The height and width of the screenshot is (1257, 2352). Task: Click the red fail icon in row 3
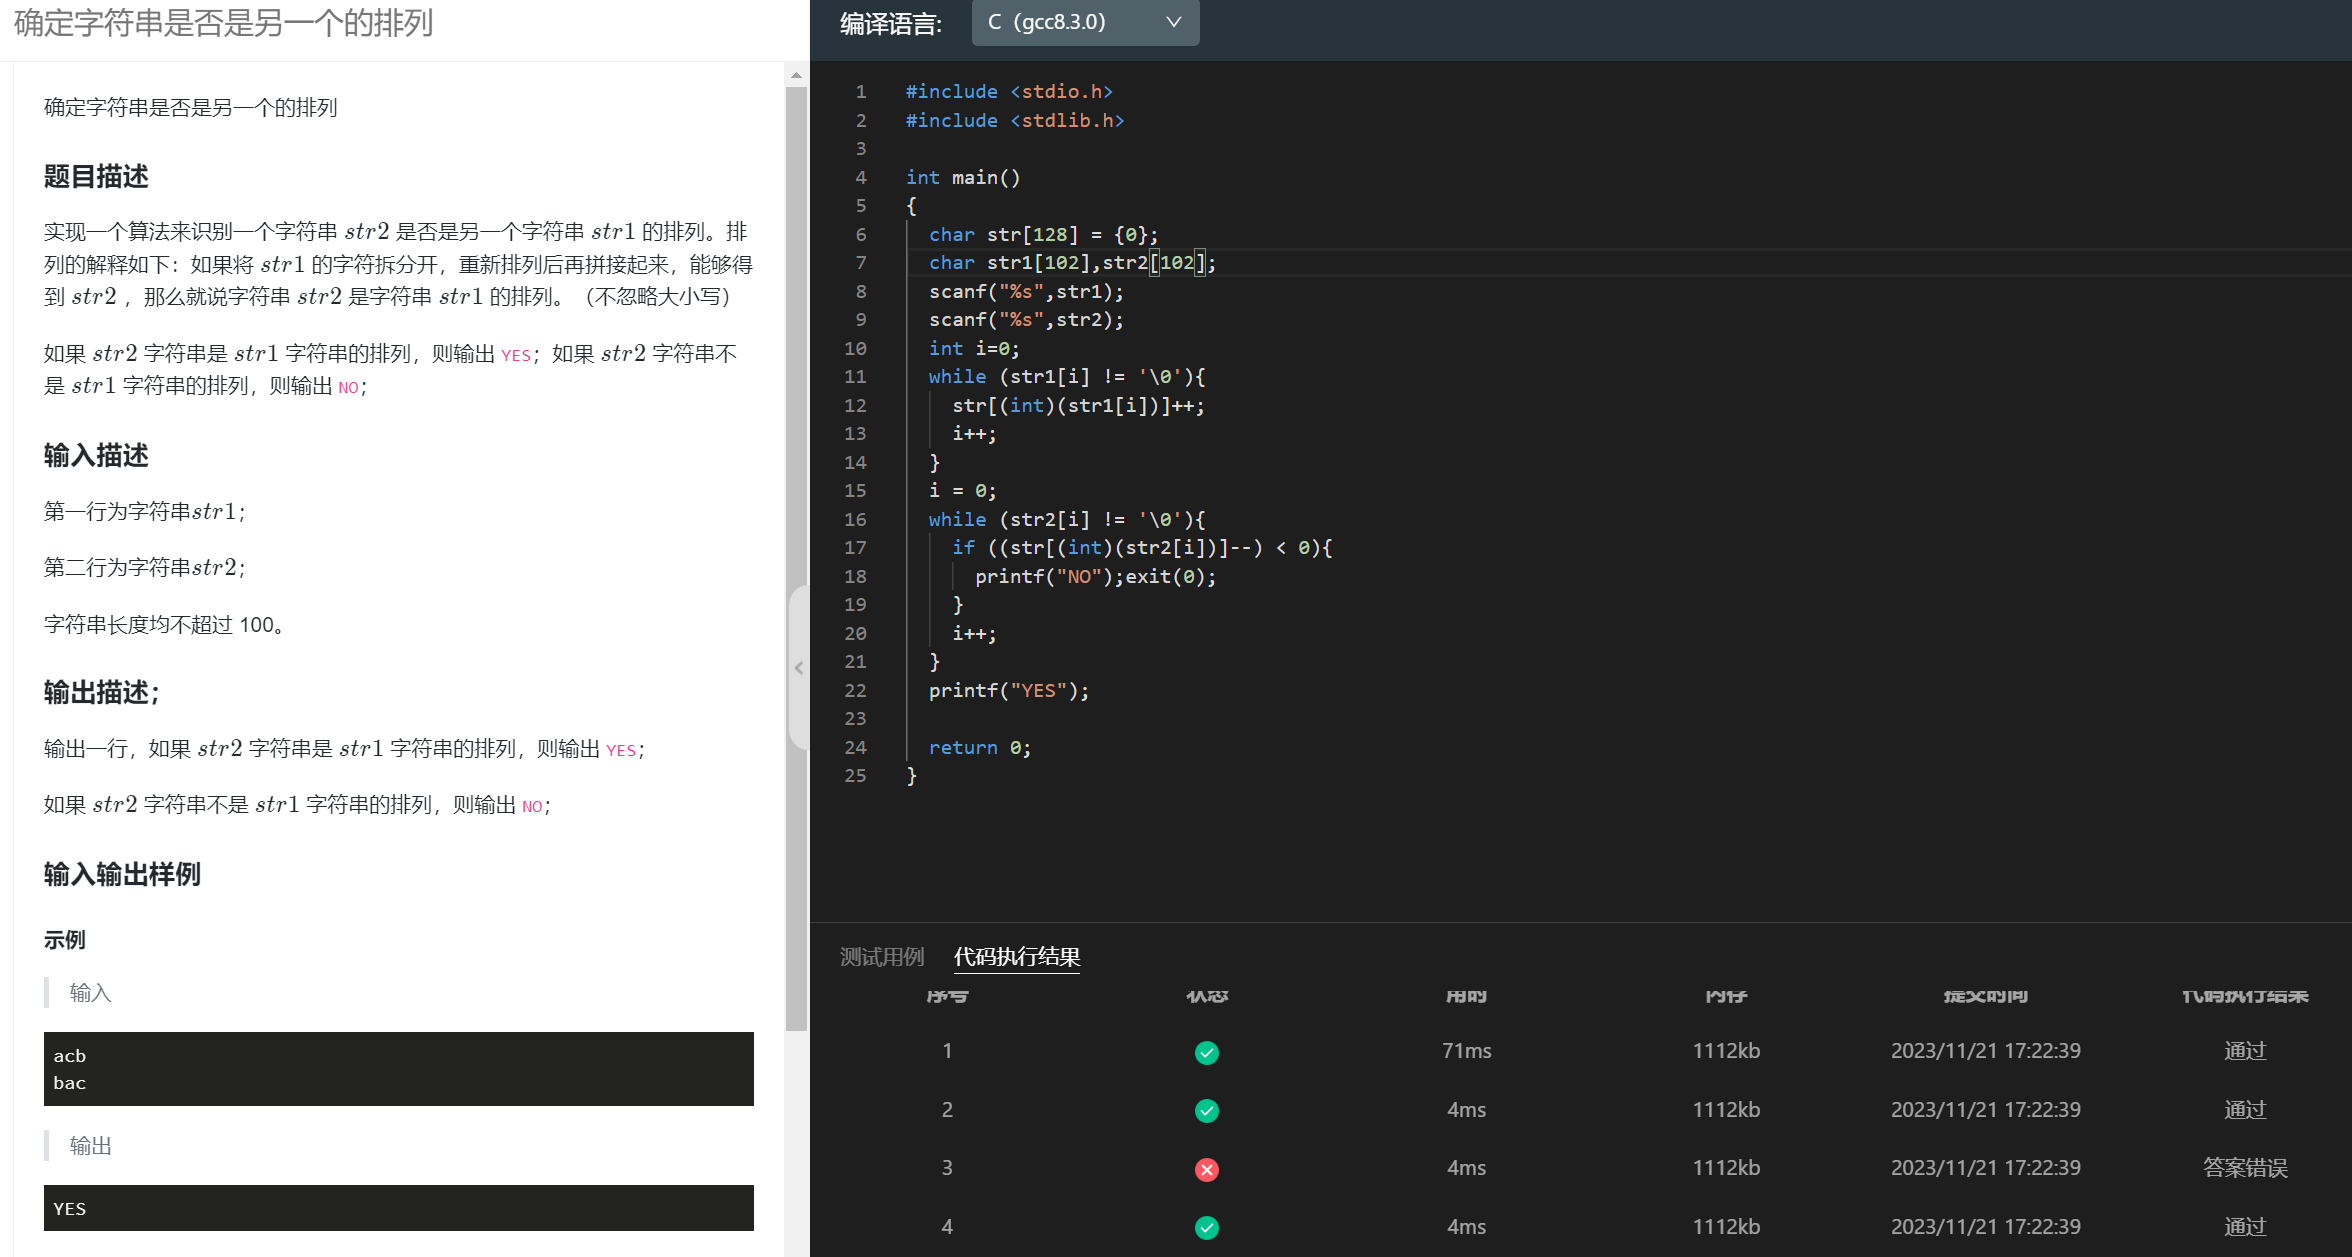(x=1207, y=1169)
